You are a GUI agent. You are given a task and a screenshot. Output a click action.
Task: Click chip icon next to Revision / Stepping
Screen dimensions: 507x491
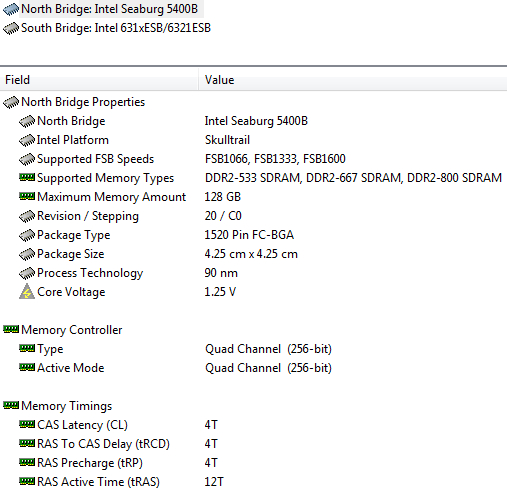tap(27, 216)
